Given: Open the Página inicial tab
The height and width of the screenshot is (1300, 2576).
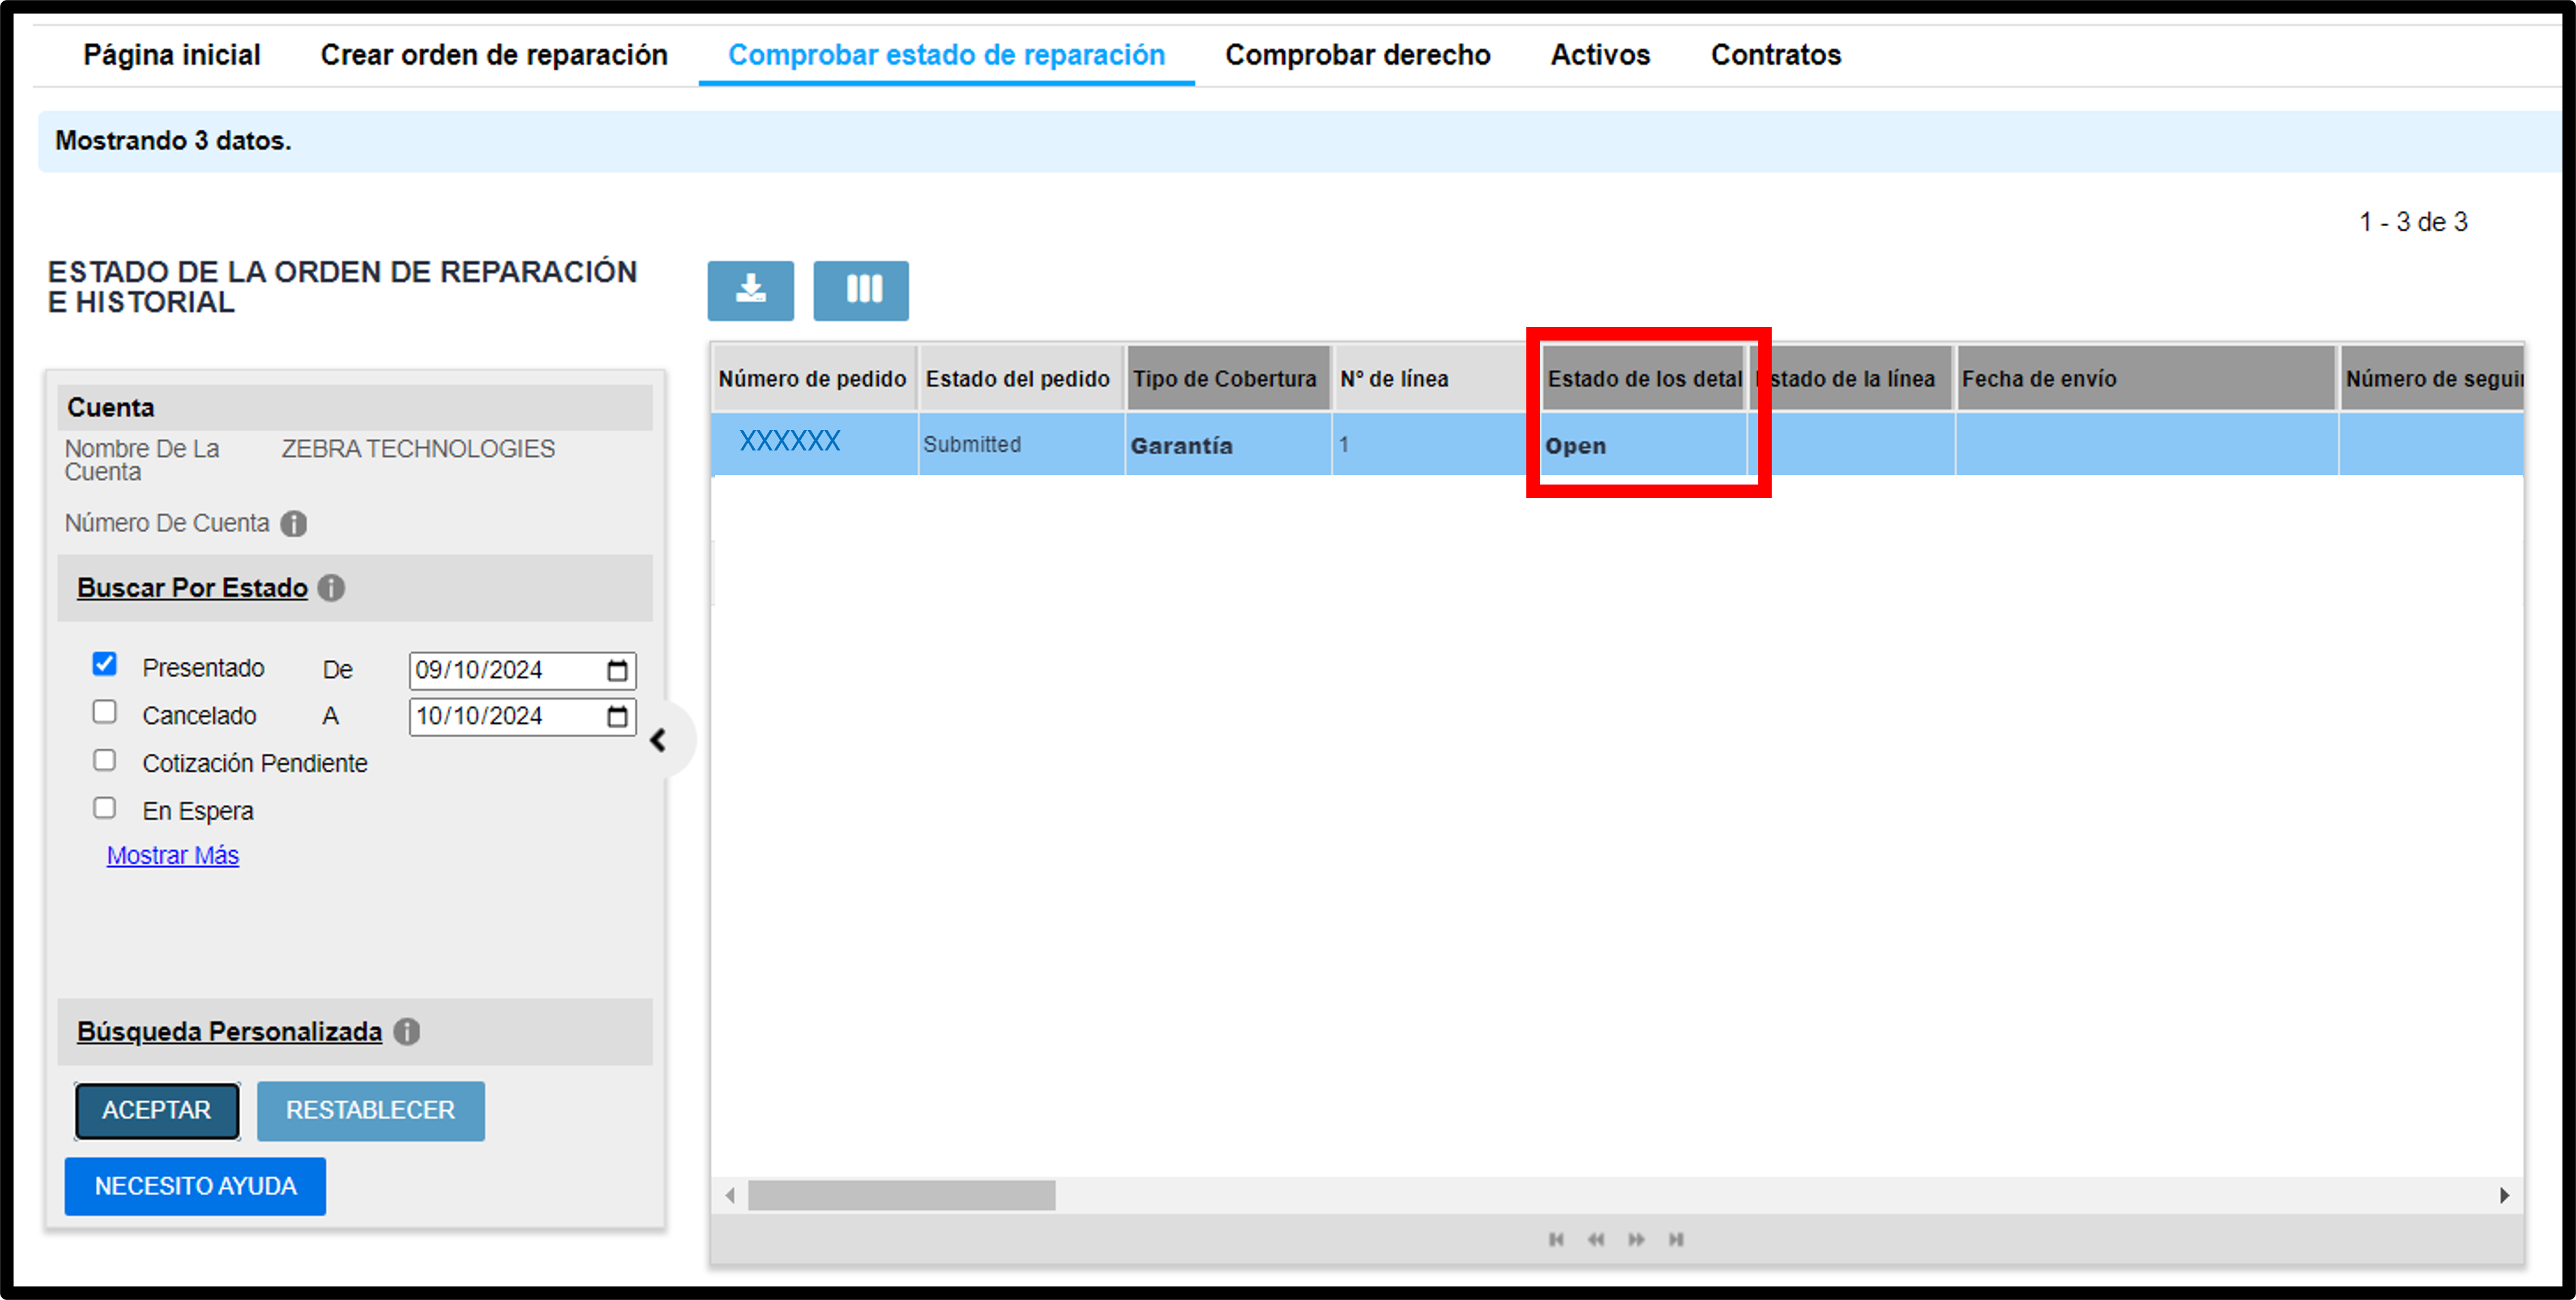Looking at the screenshot, I should tap(171, 55).
